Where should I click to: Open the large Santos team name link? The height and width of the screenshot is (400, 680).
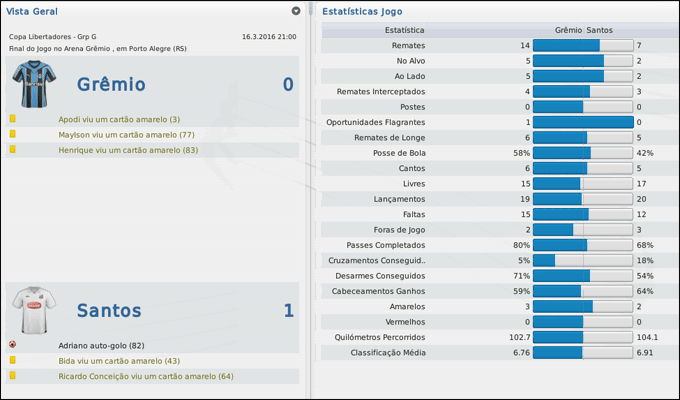[x=109, y=311]
